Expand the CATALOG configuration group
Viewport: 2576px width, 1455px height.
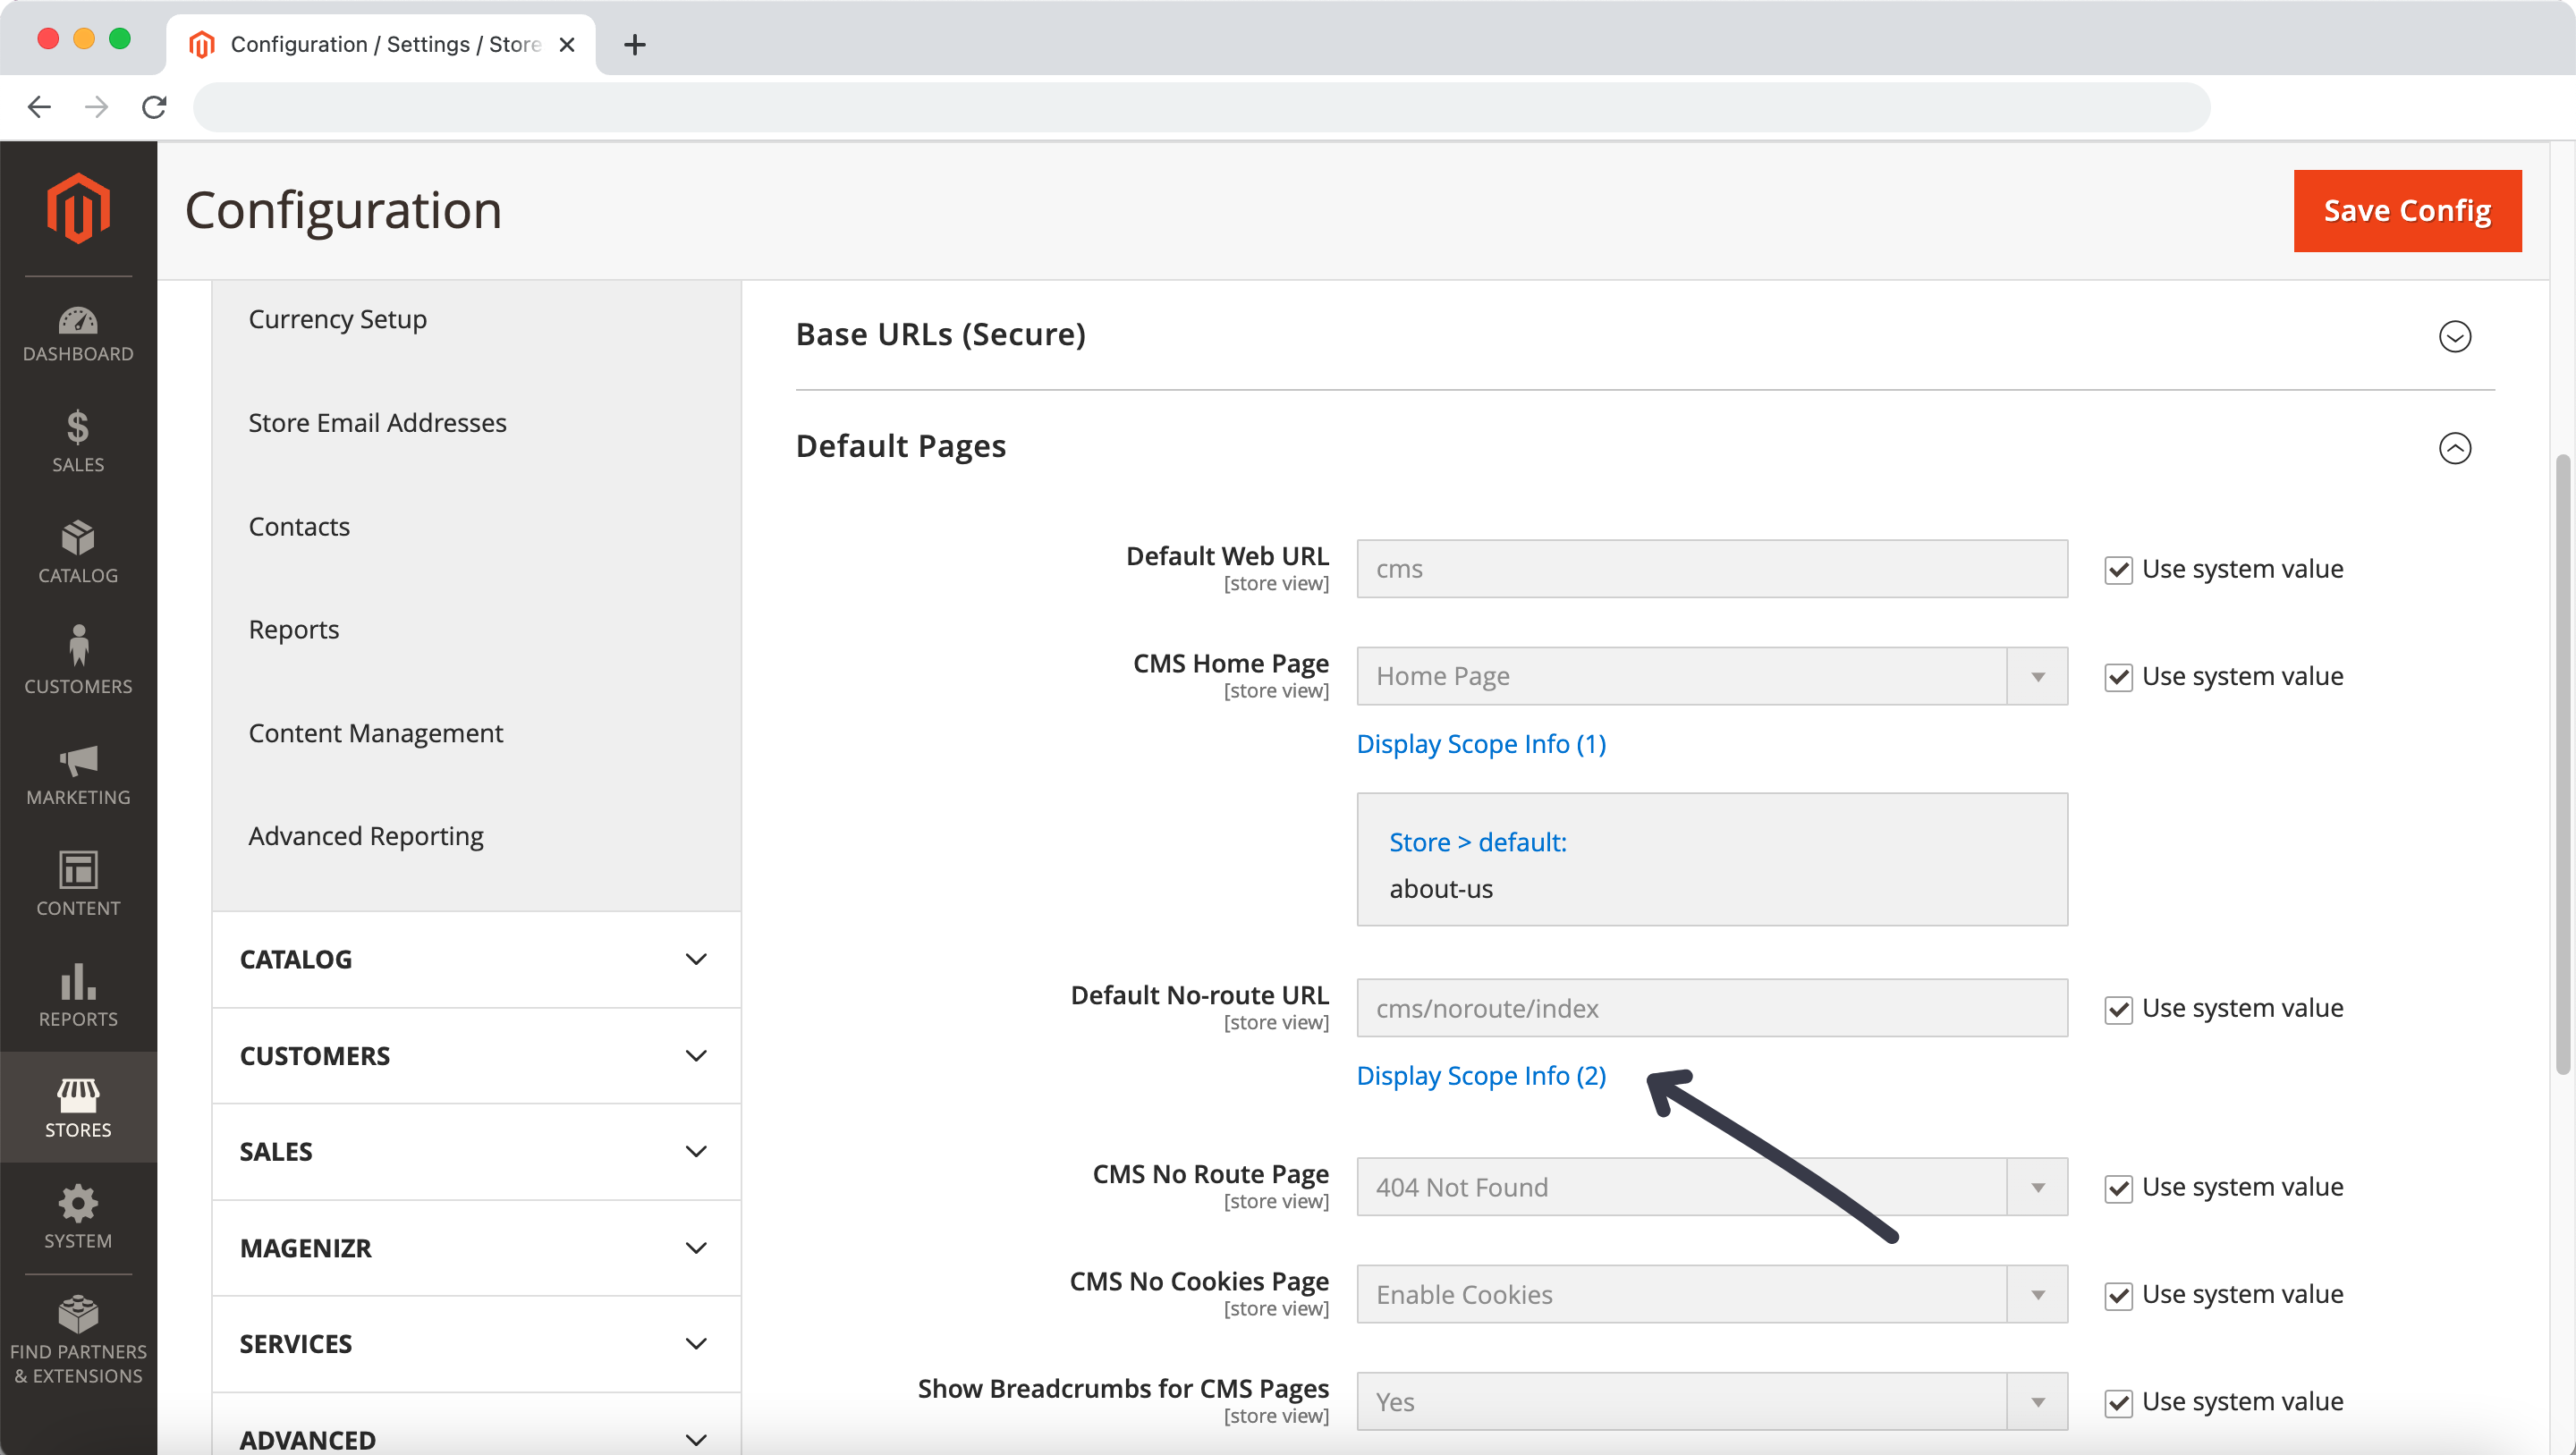(476, 959)
